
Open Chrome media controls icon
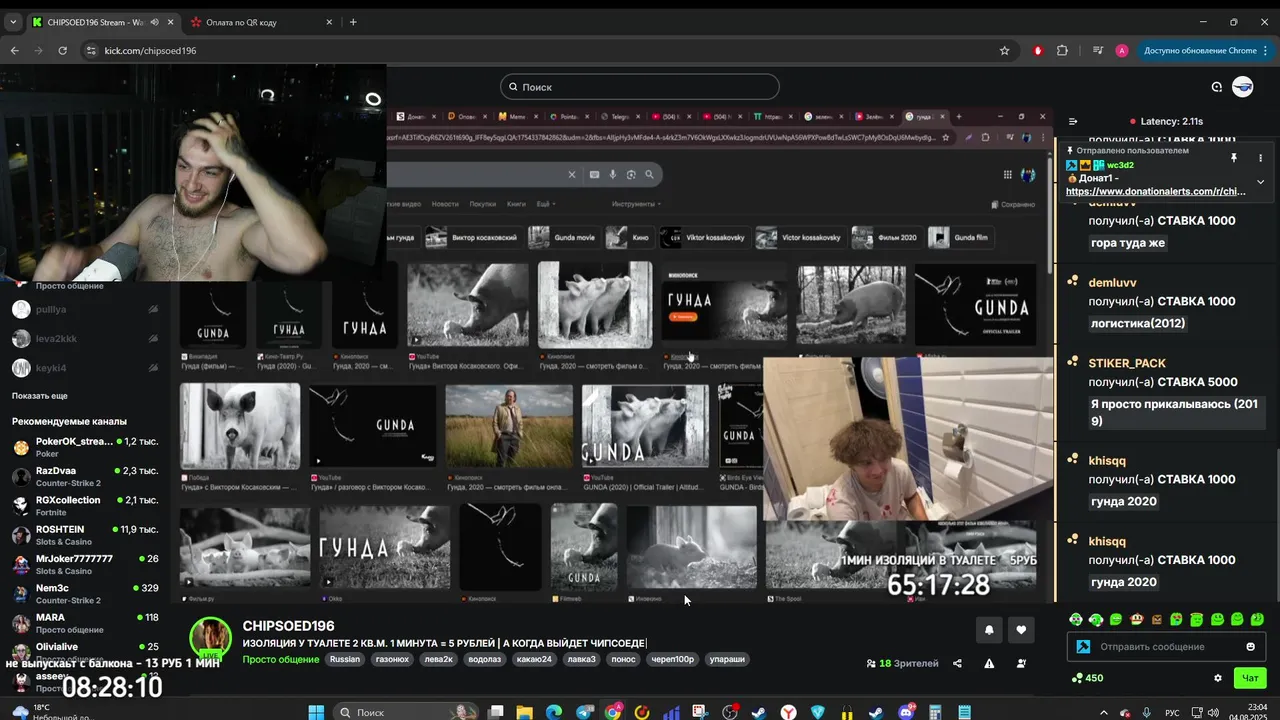[x=1098, y=50]
